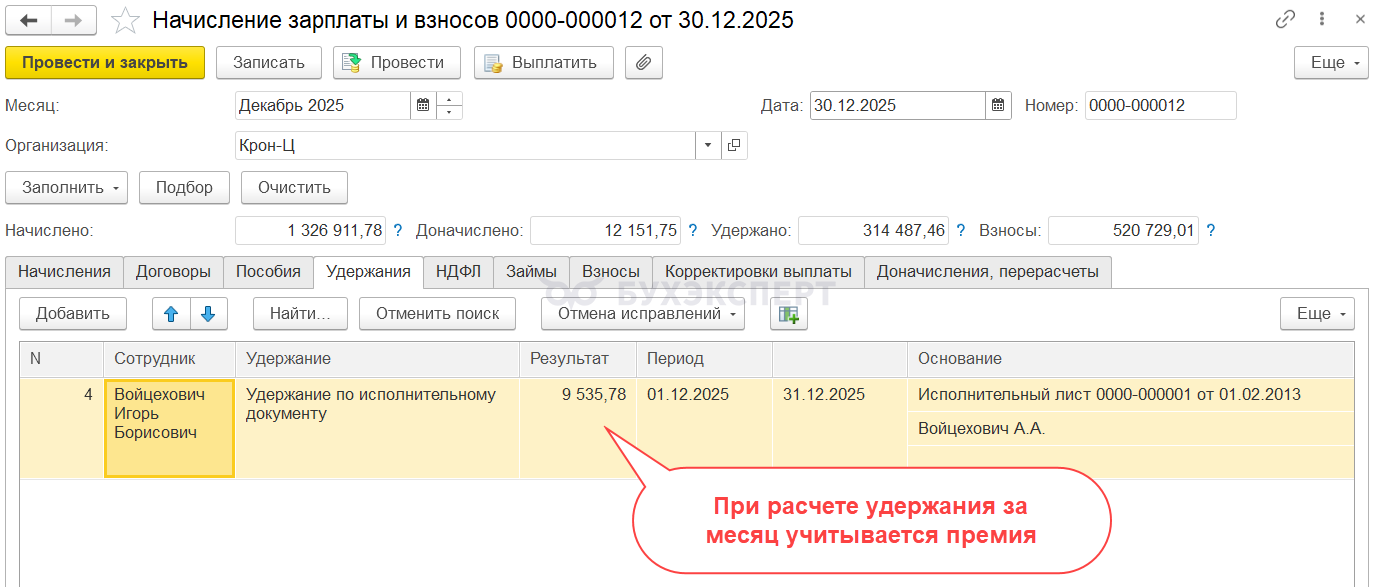Viewport: 1374px width, 587px height.
Task: Move row up with blue arrow
Action: coord(171,313)
